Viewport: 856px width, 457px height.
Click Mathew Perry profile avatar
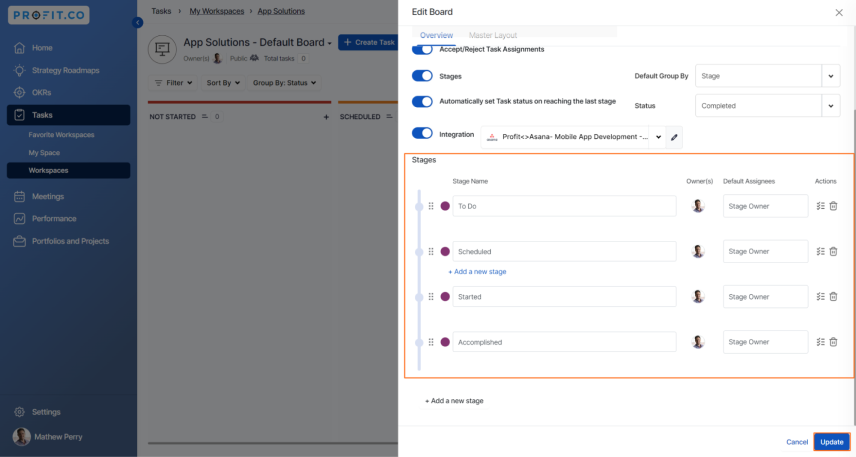[x=21, y=437]
